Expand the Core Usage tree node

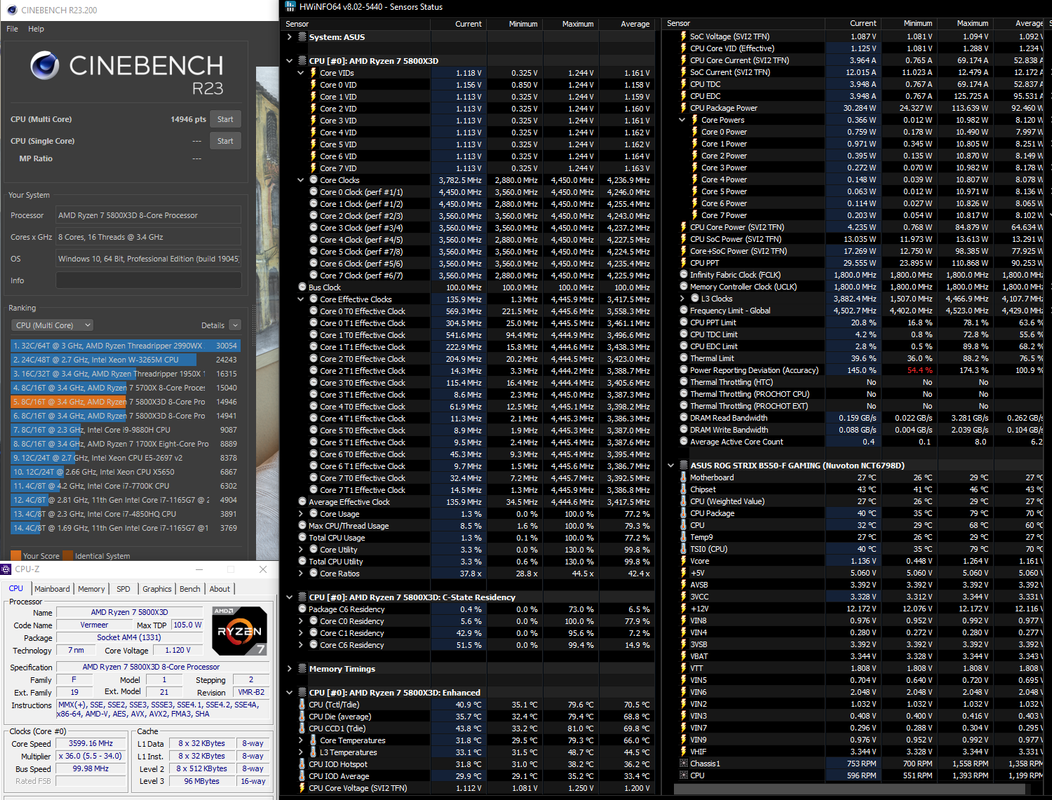[301, 514]
